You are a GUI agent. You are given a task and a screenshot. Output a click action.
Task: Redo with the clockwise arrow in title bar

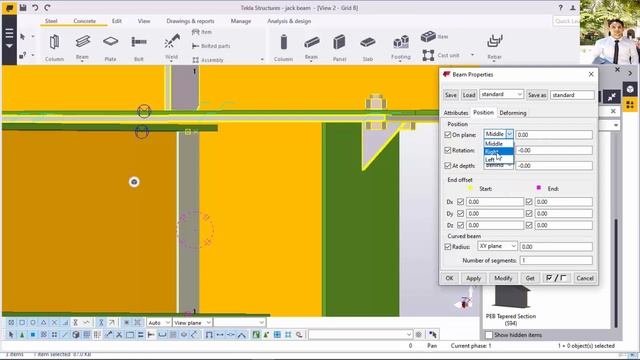(47, 7)
